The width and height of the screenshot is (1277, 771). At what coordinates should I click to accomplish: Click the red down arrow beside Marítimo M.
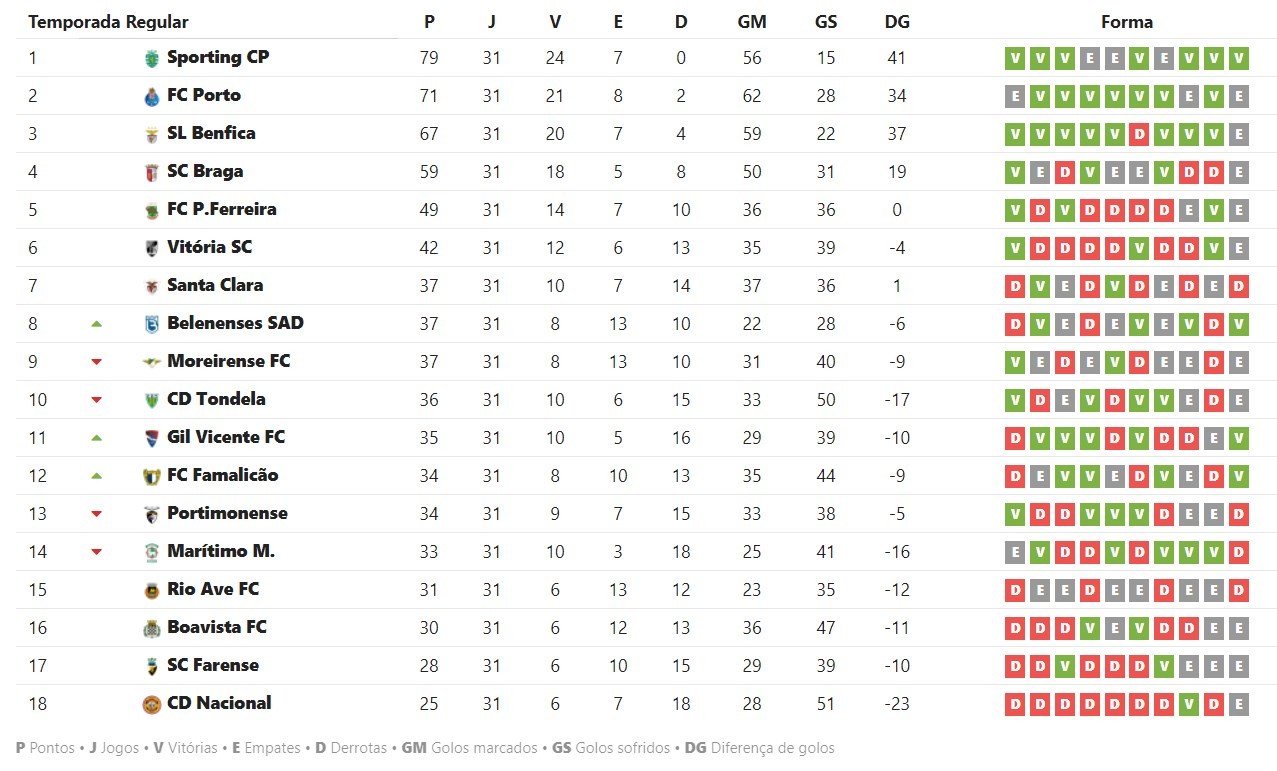coord(97,552)
